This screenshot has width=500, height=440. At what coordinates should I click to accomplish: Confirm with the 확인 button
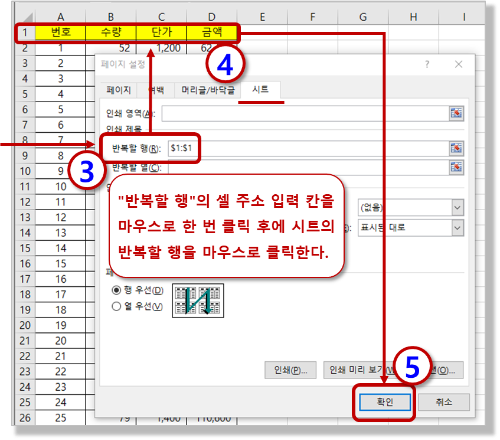point(385,402)
